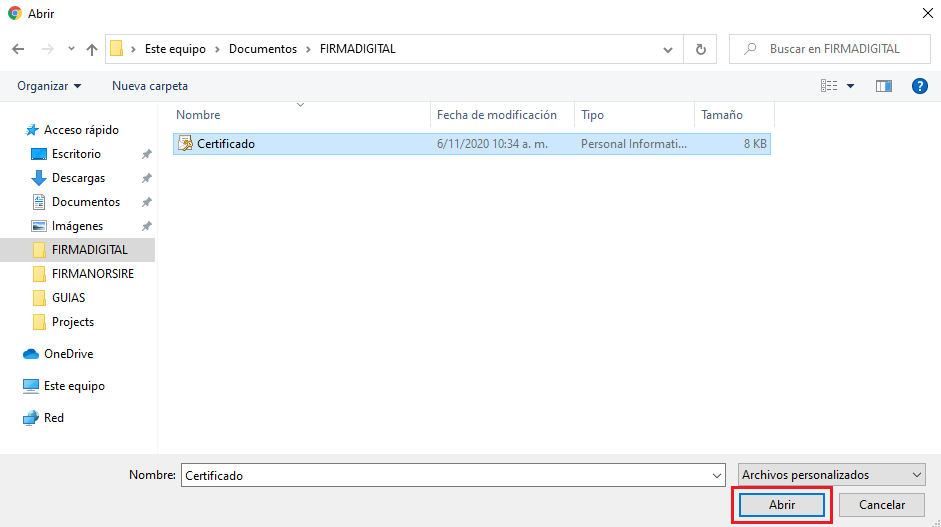Expand the recent locations dropdown arrow
The height and width of the screenshot is (527, 941).
tap(71, 49)
